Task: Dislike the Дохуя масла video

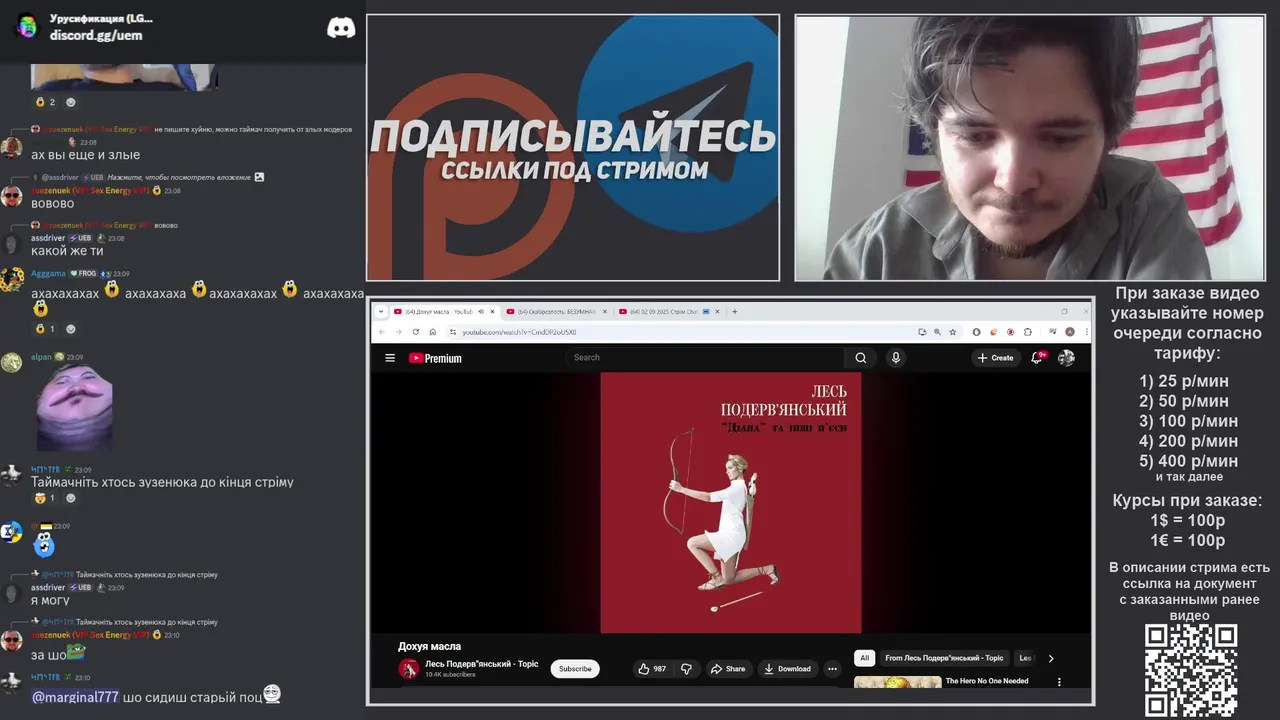Action: click(686, 669)
